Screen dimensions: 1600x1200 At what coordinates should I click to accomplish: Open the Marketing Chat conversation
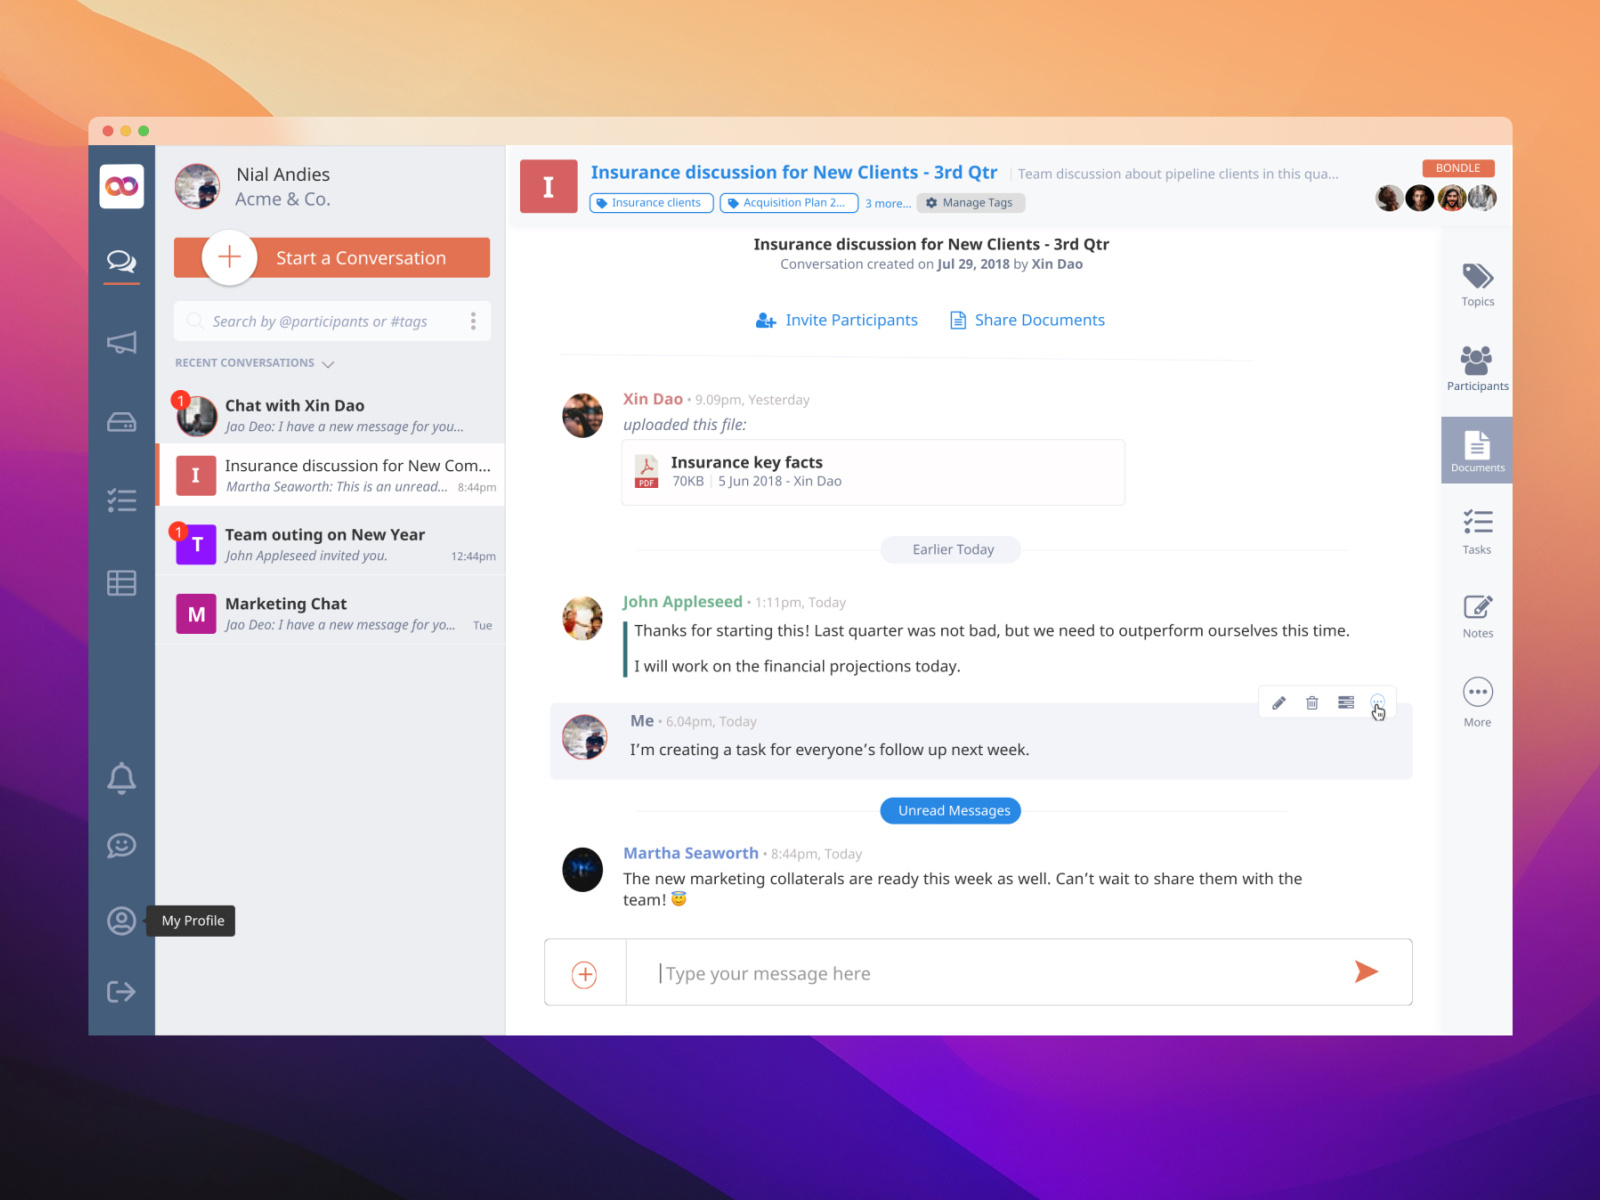pyautogui.click(x=330, y=613)
